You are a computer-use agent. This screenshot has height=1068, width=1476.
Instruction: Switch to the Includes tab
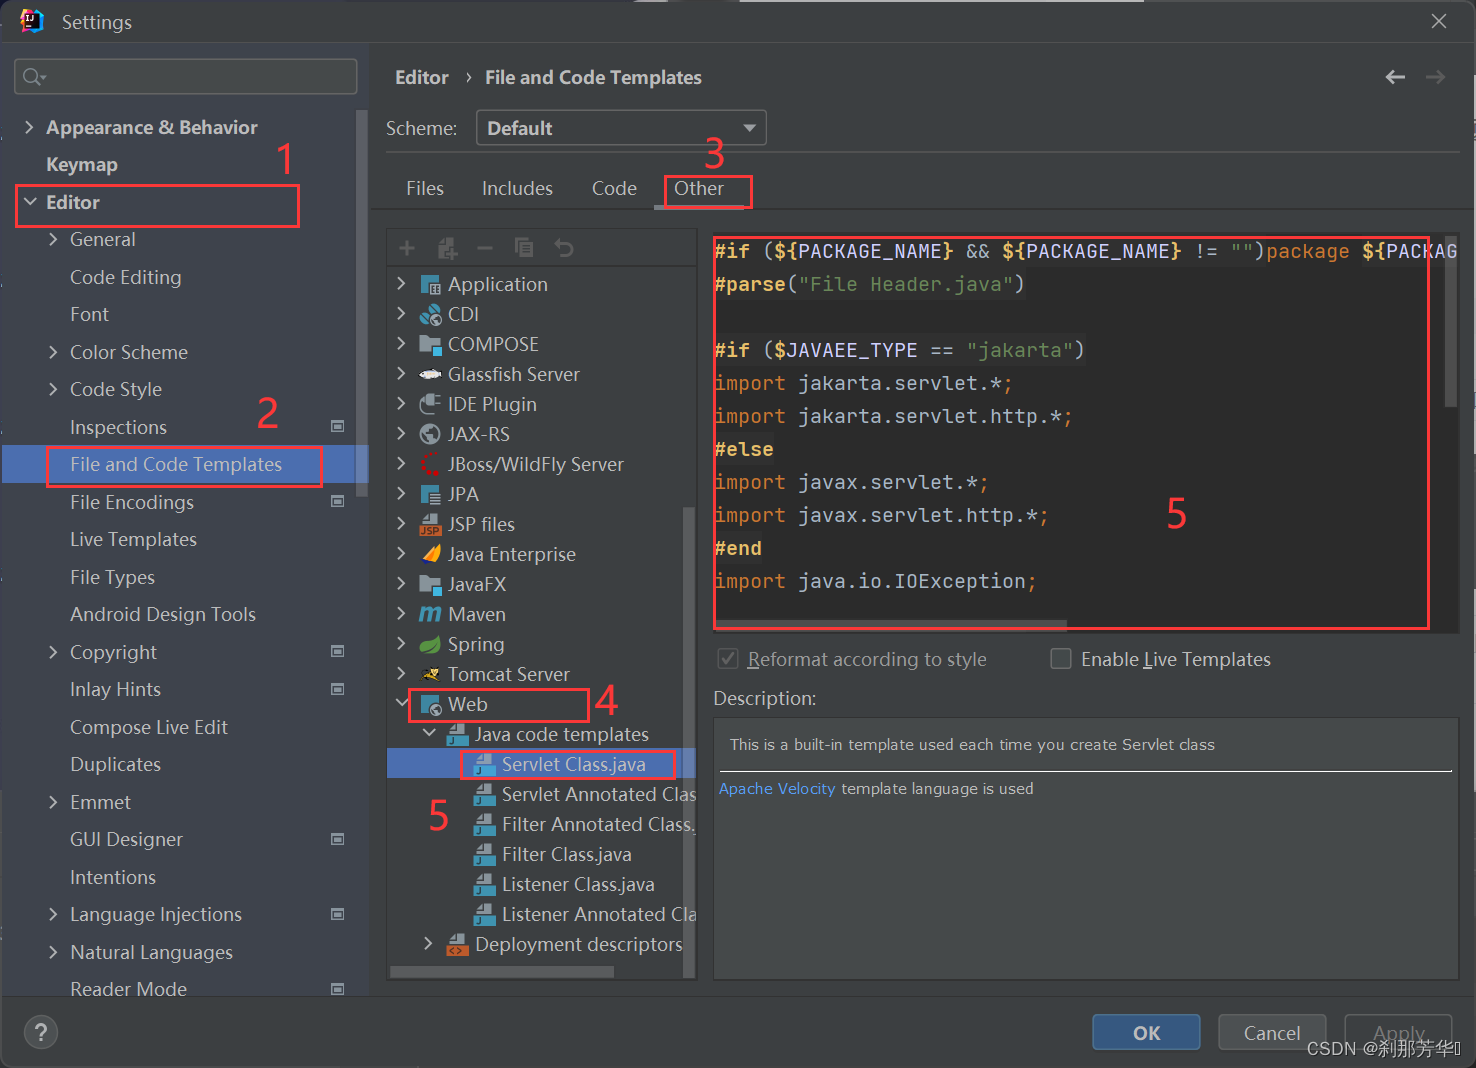pyautogui.click(x=517, y=188)
